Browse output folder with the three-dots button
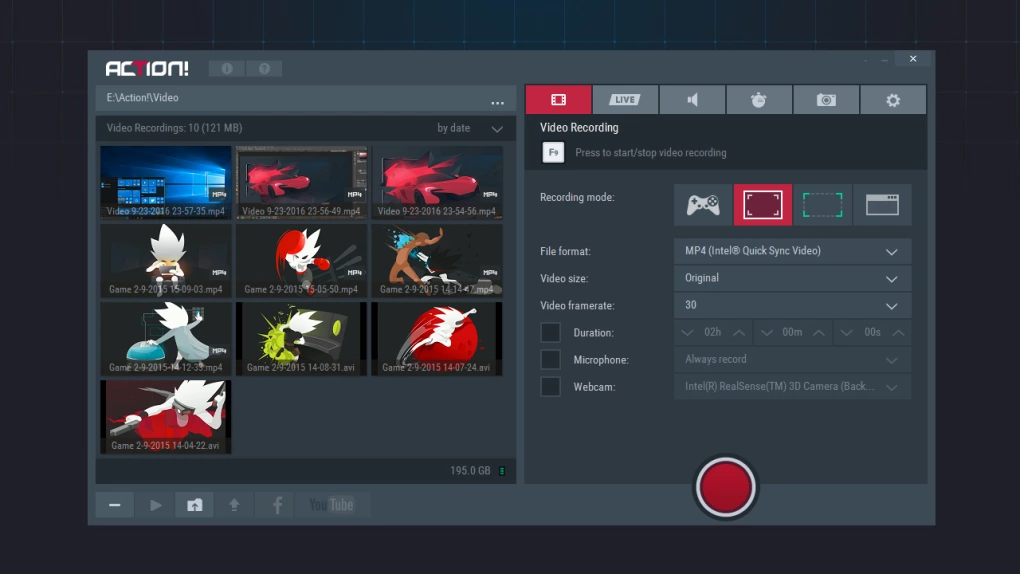 [x=497, y=102]
